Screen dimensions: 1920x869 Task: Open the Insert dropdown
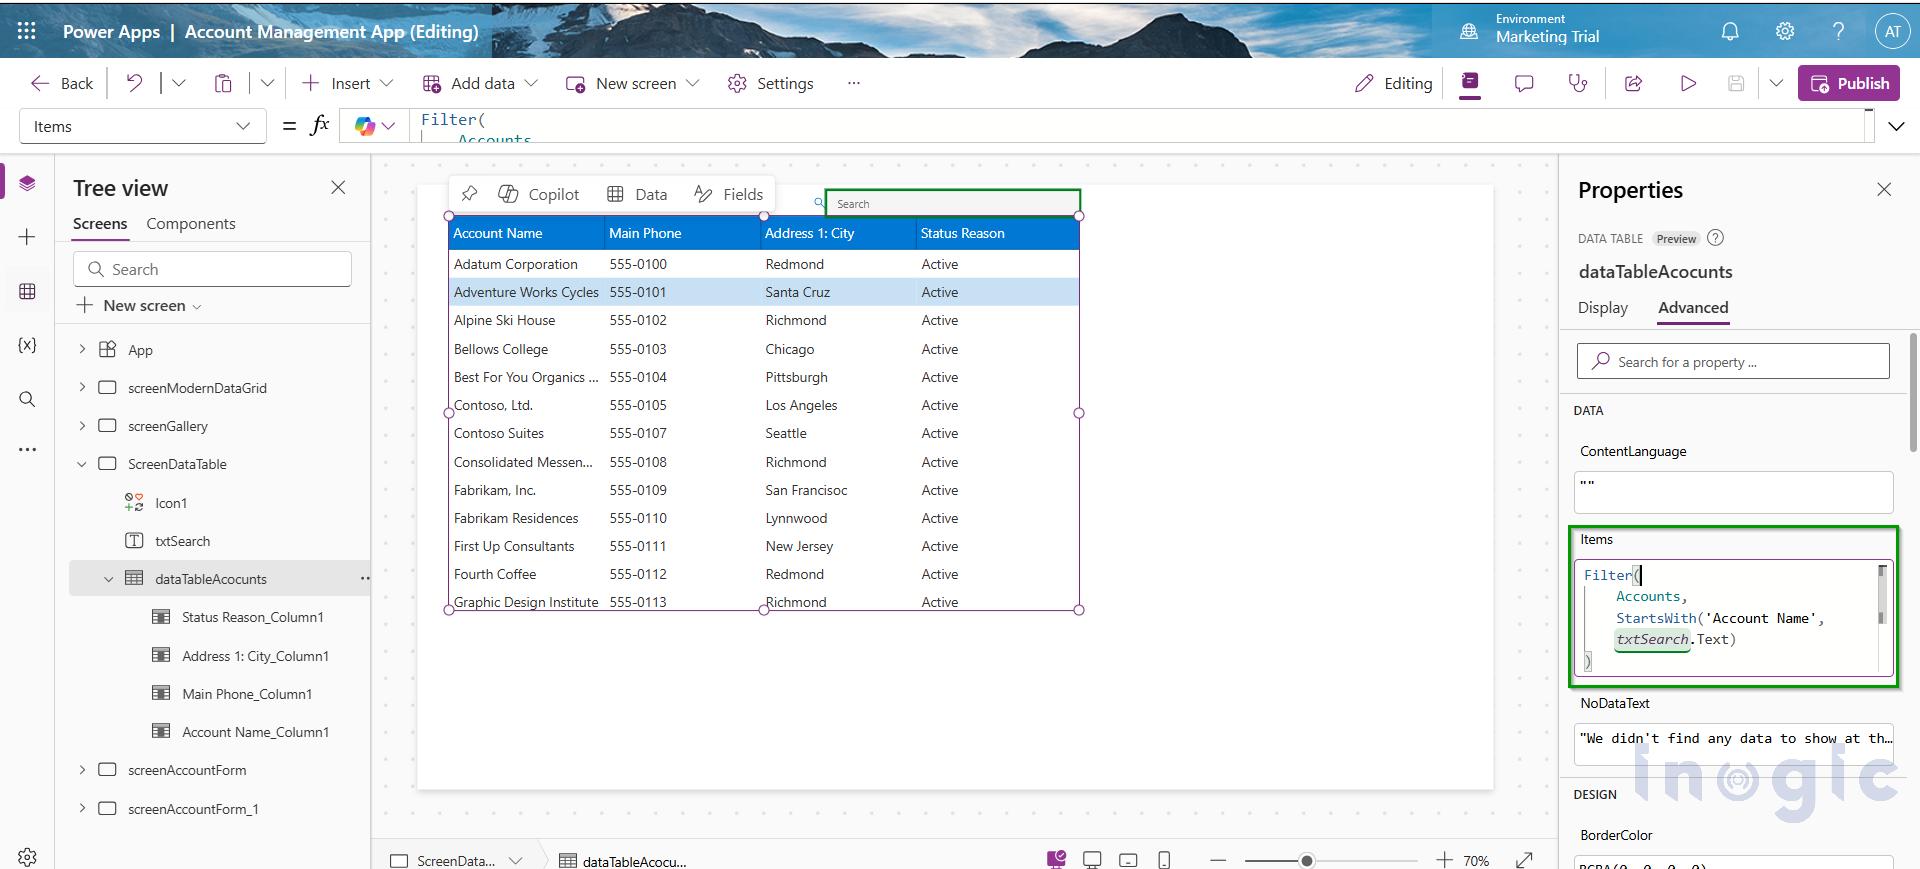[347, 83]
